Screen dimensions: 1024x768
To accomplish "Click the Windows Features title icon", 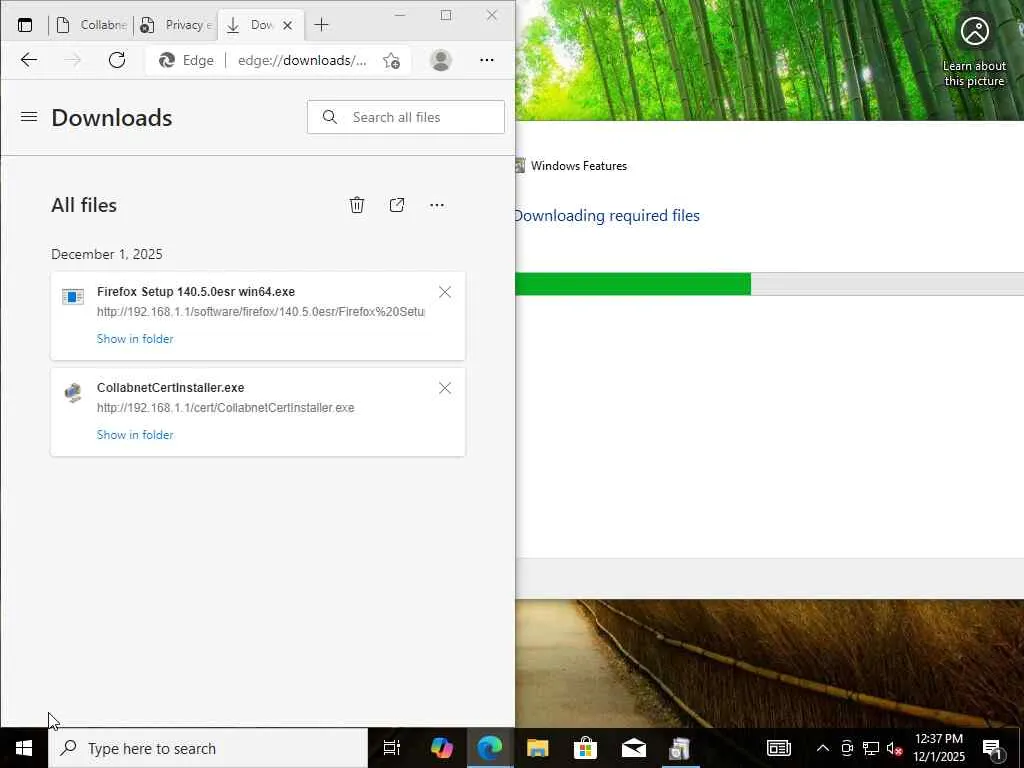I will point(520,166).
